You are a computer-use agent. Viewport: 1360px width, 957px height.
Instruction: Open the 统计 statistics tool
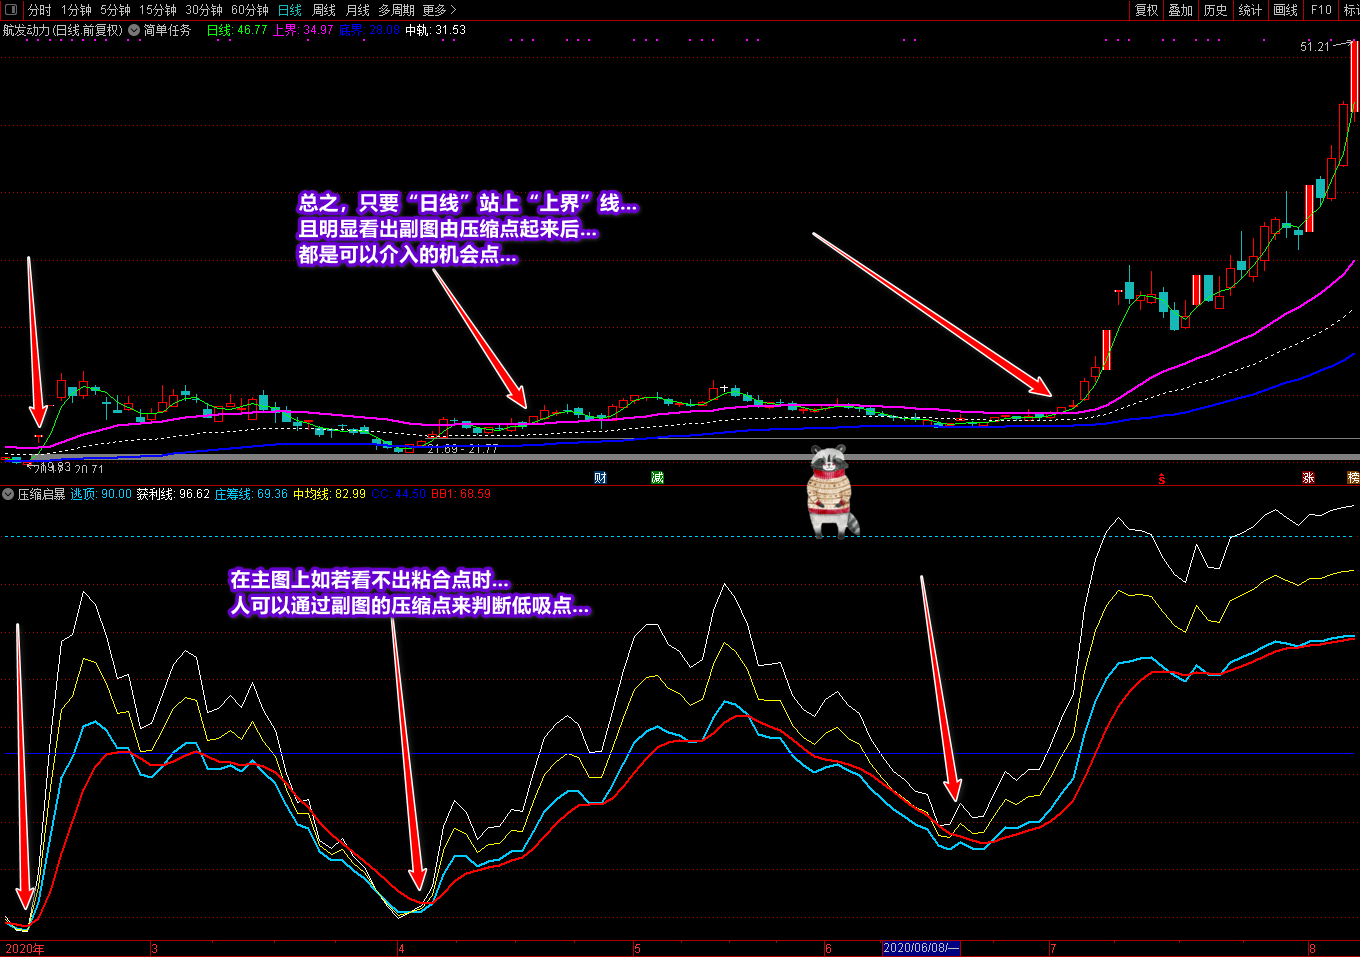[1251, 10]
